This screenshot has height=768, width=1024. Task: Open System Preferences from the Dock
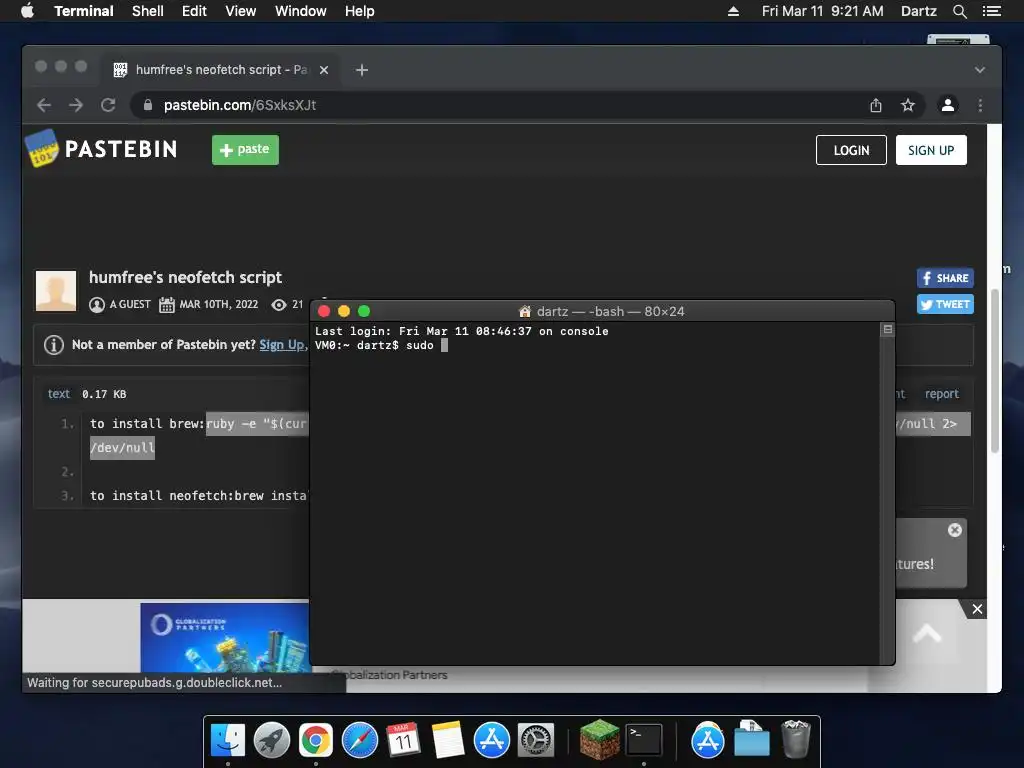(536, 741)
